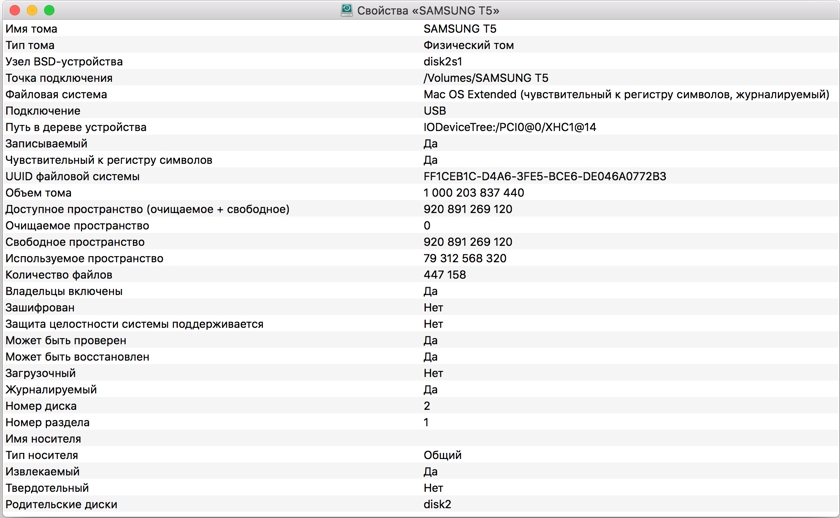This screenshot has height=518, width=840.
Task: Click the 'SAMSUNG T5' volume name value
Action: (460, 29)
